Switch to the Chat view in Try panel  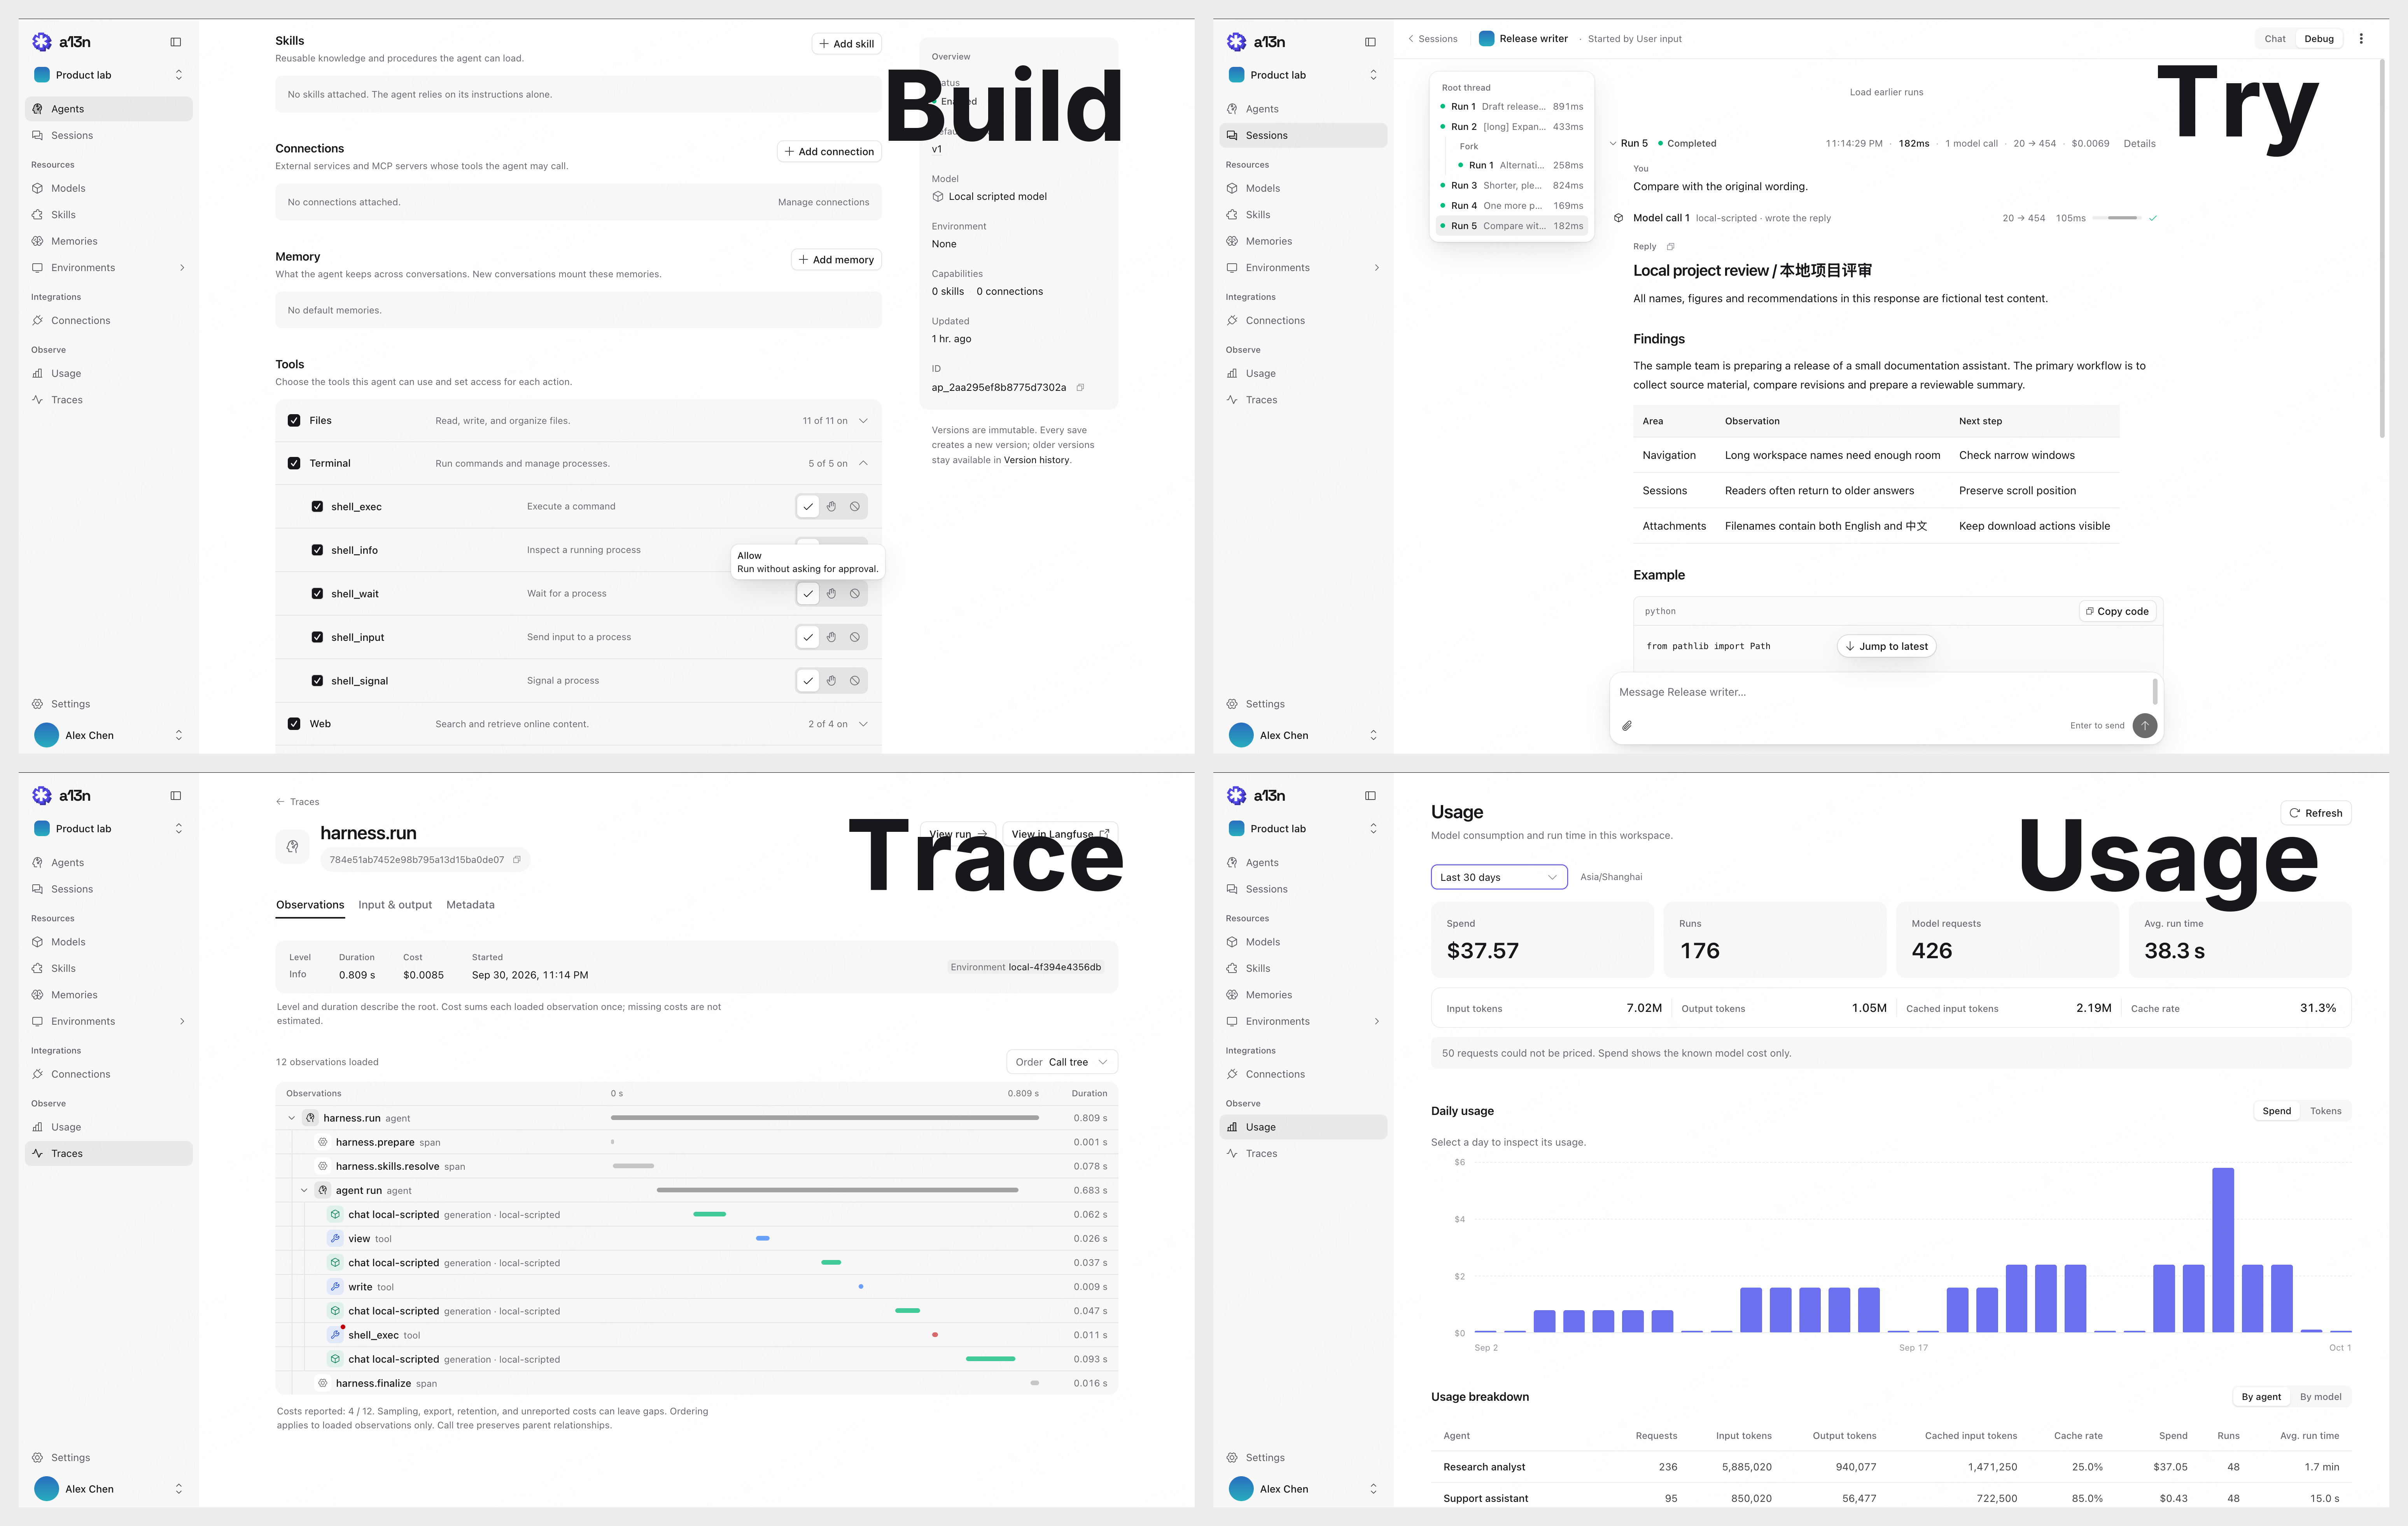point(2275,39)
